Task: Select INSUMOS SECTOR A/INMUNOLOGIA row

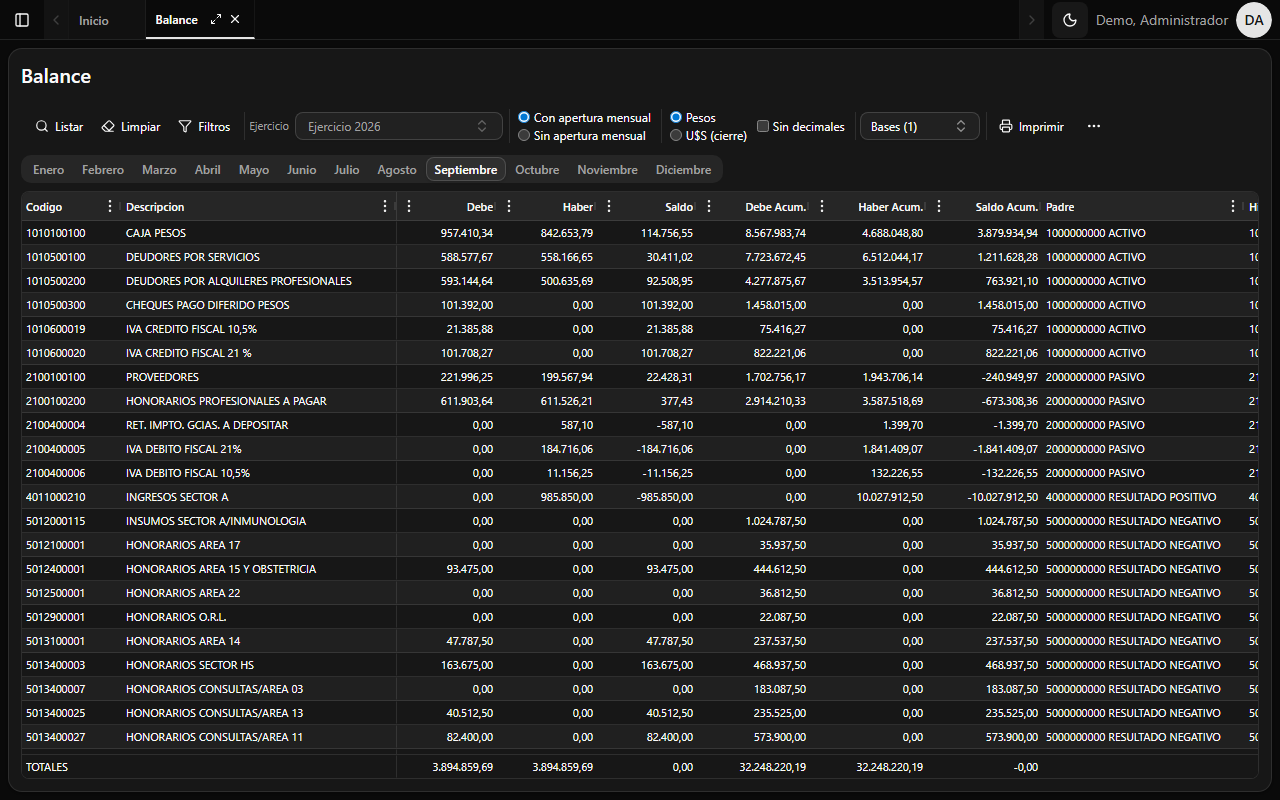Action: click(640, 521)
